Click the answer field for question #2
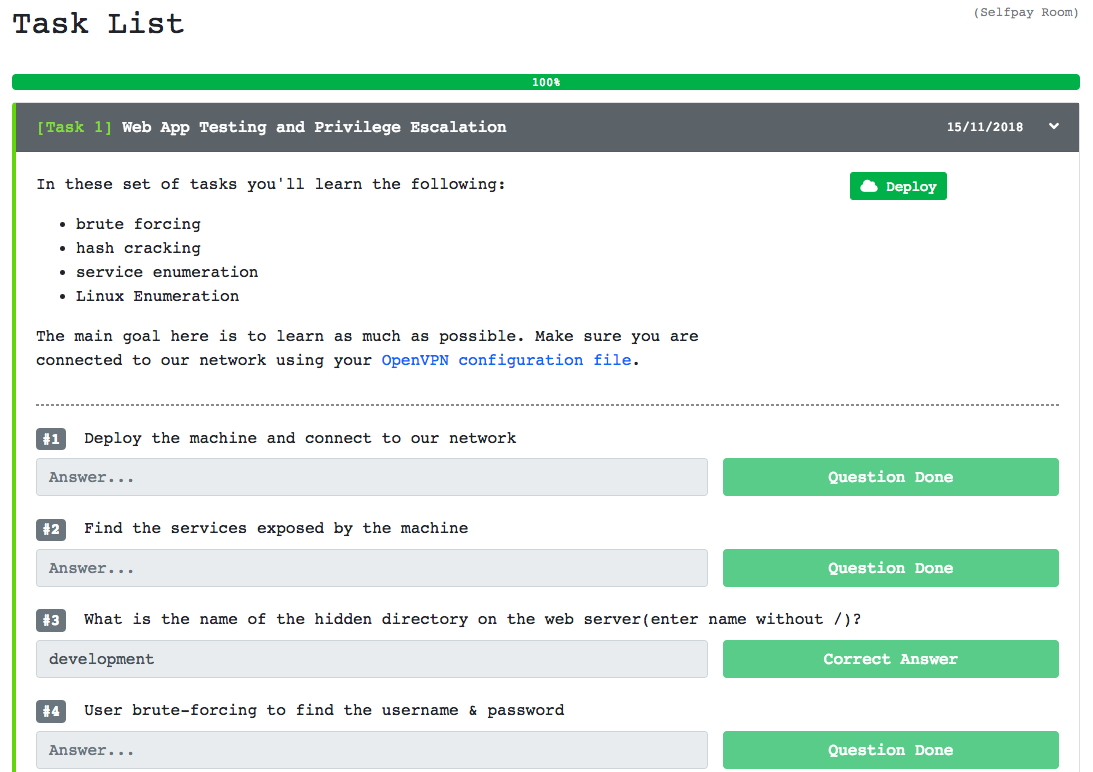The height and width of the screenshot is (772, 1093). [371, 568]
